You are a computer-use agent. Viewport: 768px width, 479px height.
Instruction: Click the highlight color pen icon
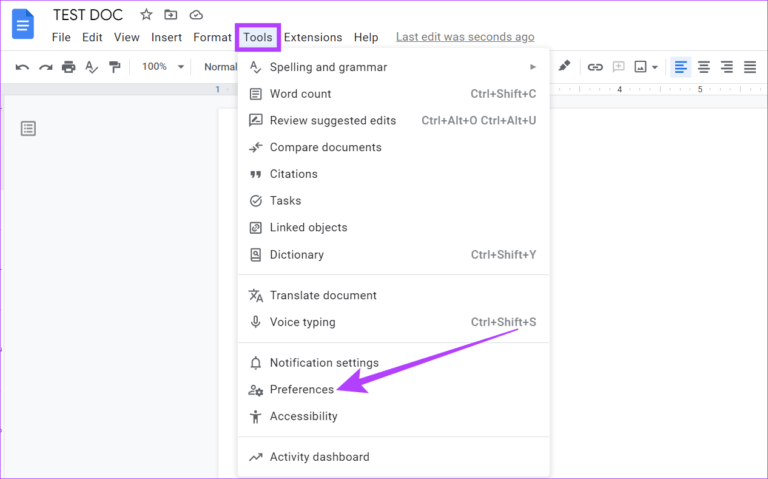click(564, 67)
